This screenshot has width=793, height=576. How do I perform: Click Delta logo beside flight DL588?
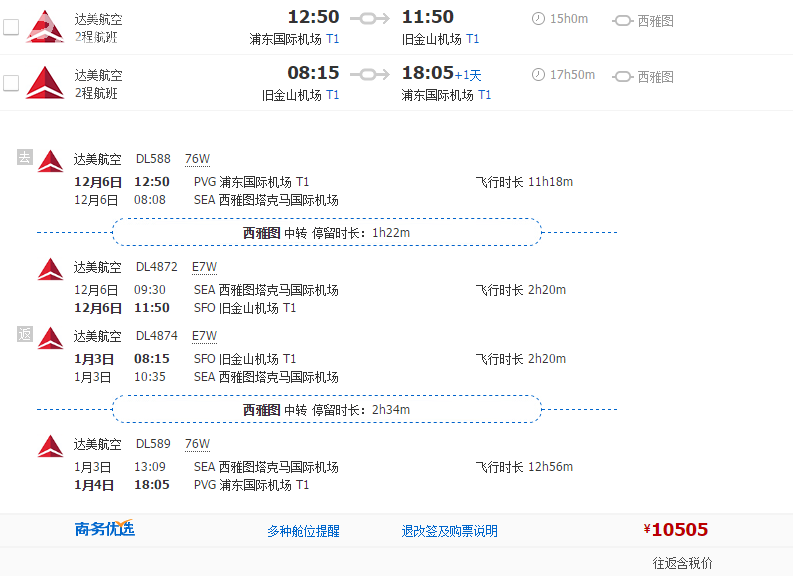coord(50,160)
